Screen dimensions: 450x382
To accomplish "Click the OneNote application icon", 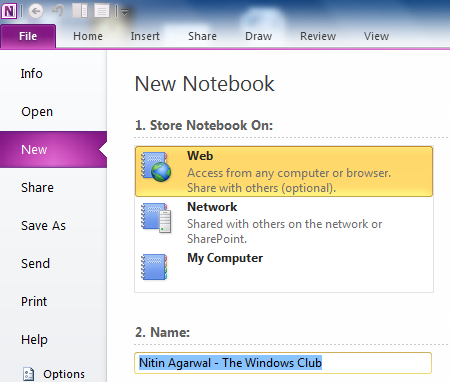I will click(x=9, y=11).
